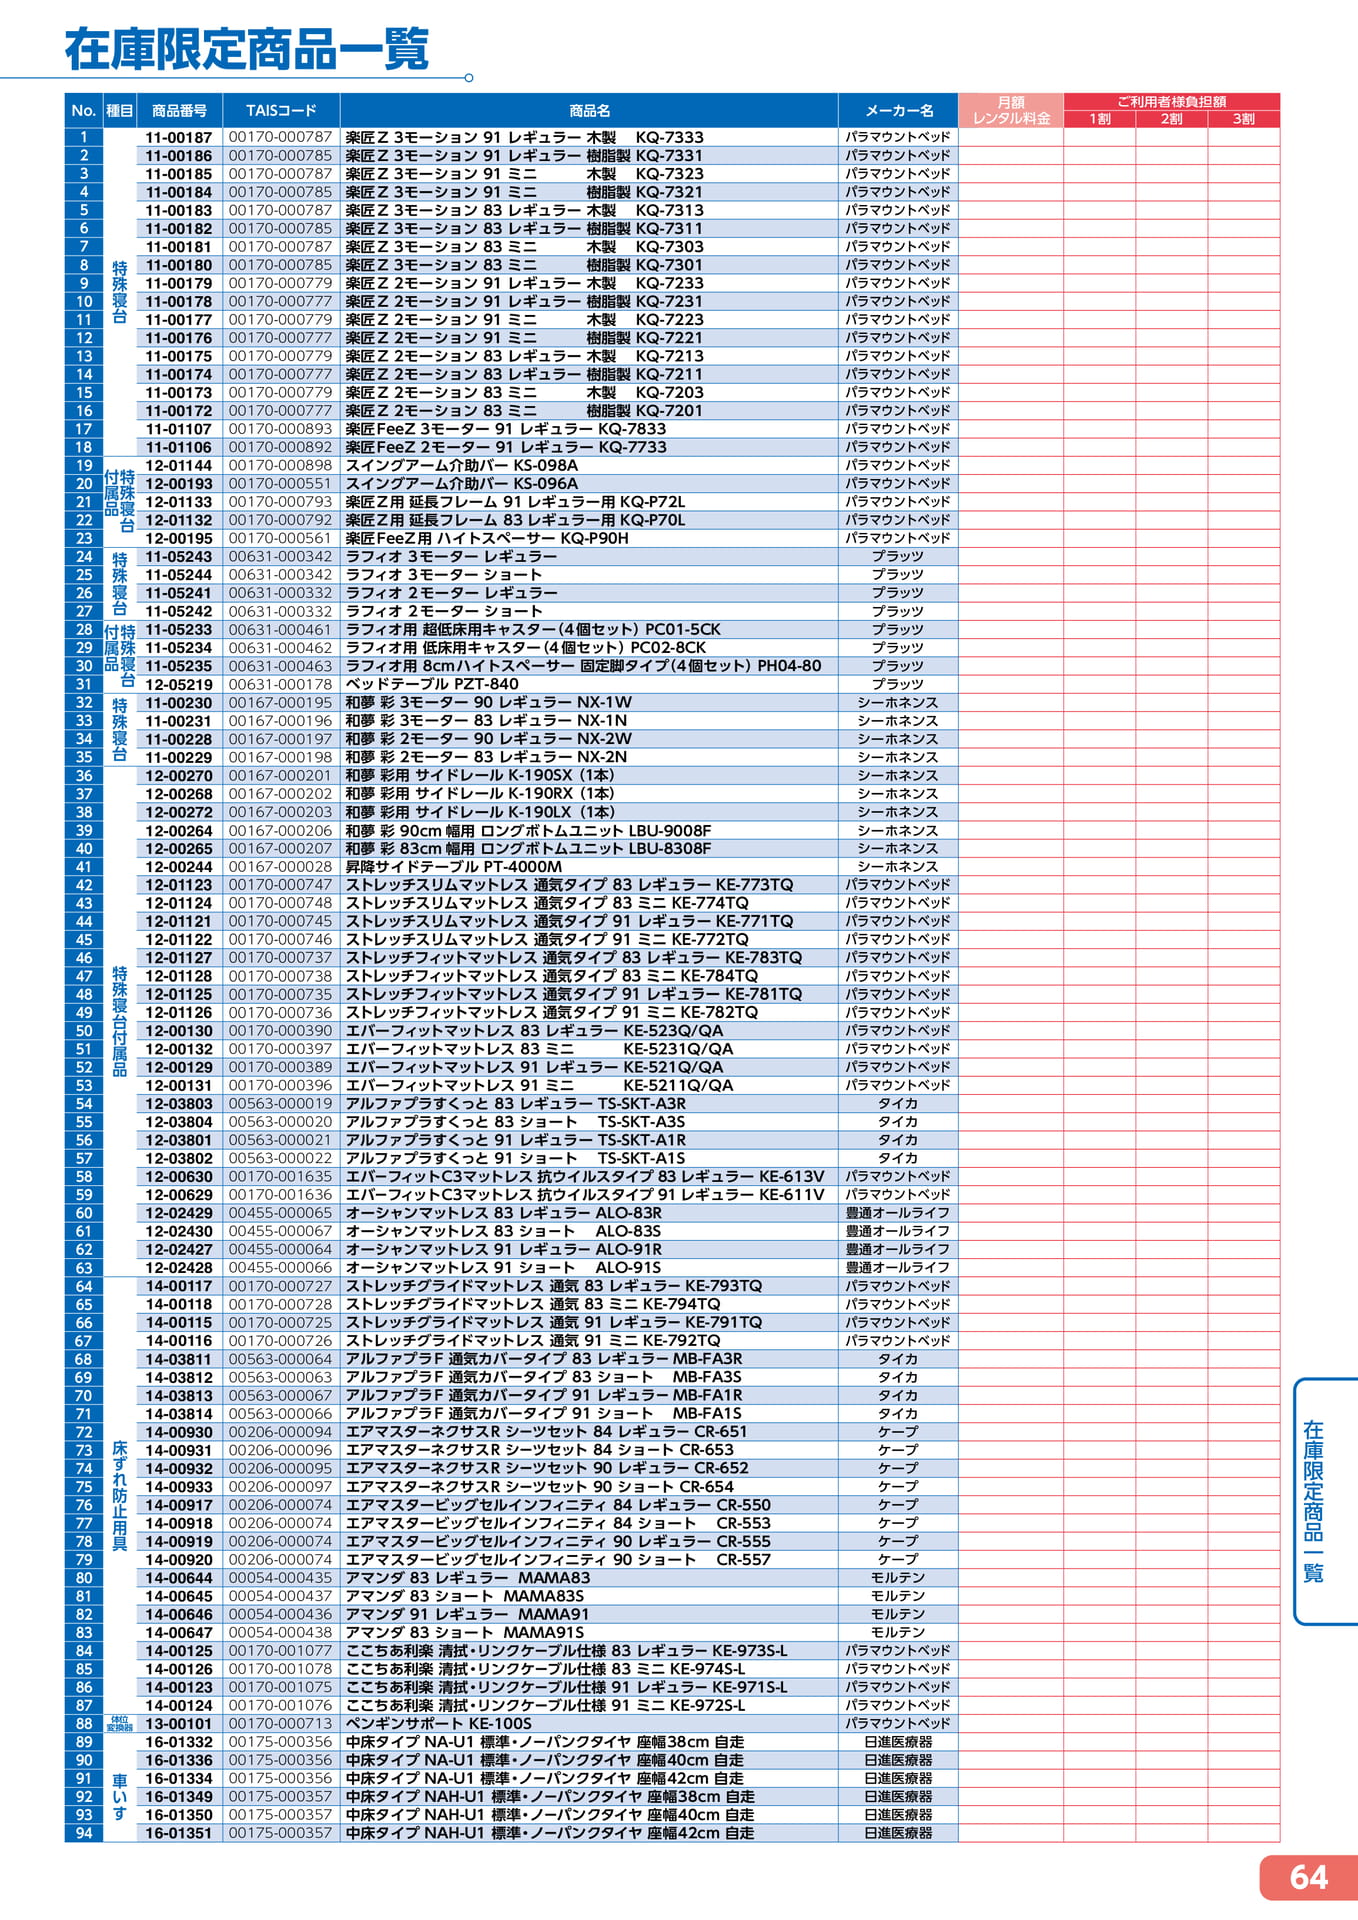Click the 2割 sub-header
The image size is (1358, 1920).
tap(1172, 119)
